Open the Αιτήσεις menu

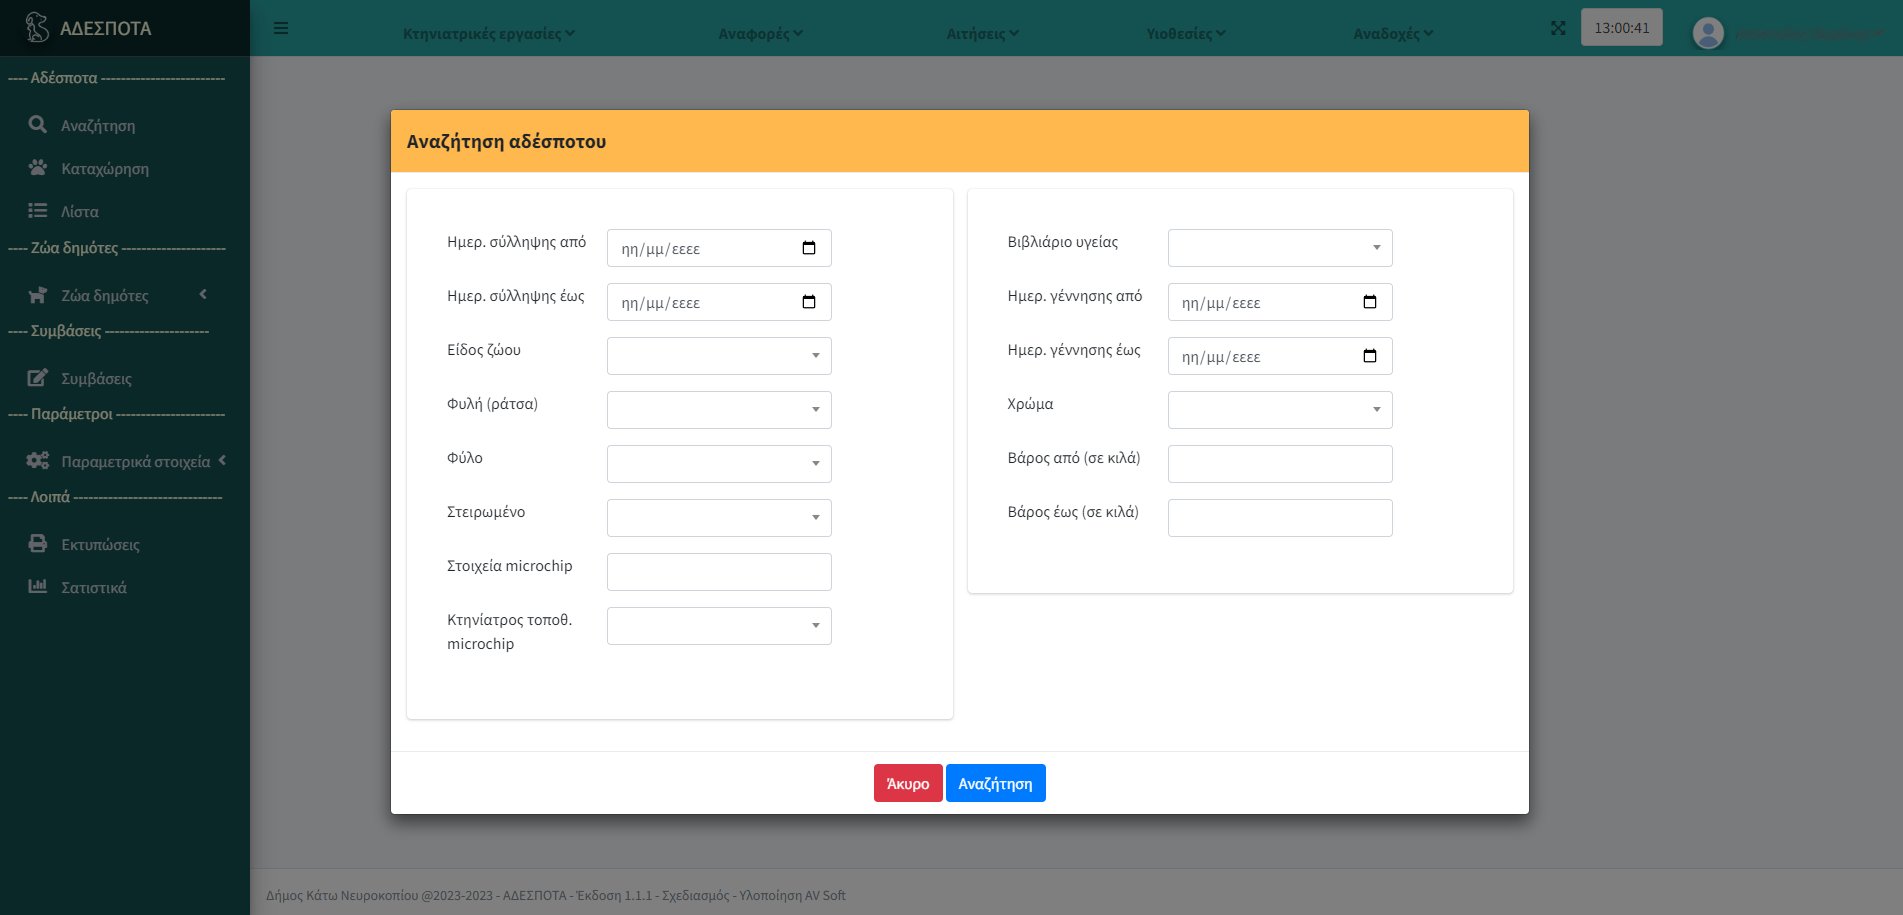[983, 33]
